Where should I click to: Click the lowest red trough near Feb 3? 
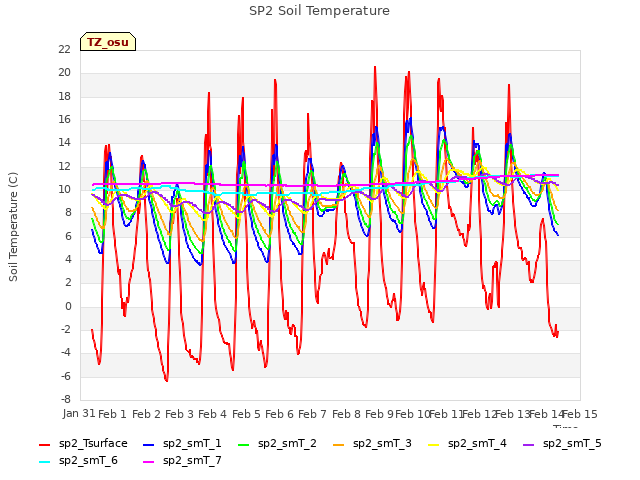click(x=167, y=380)
